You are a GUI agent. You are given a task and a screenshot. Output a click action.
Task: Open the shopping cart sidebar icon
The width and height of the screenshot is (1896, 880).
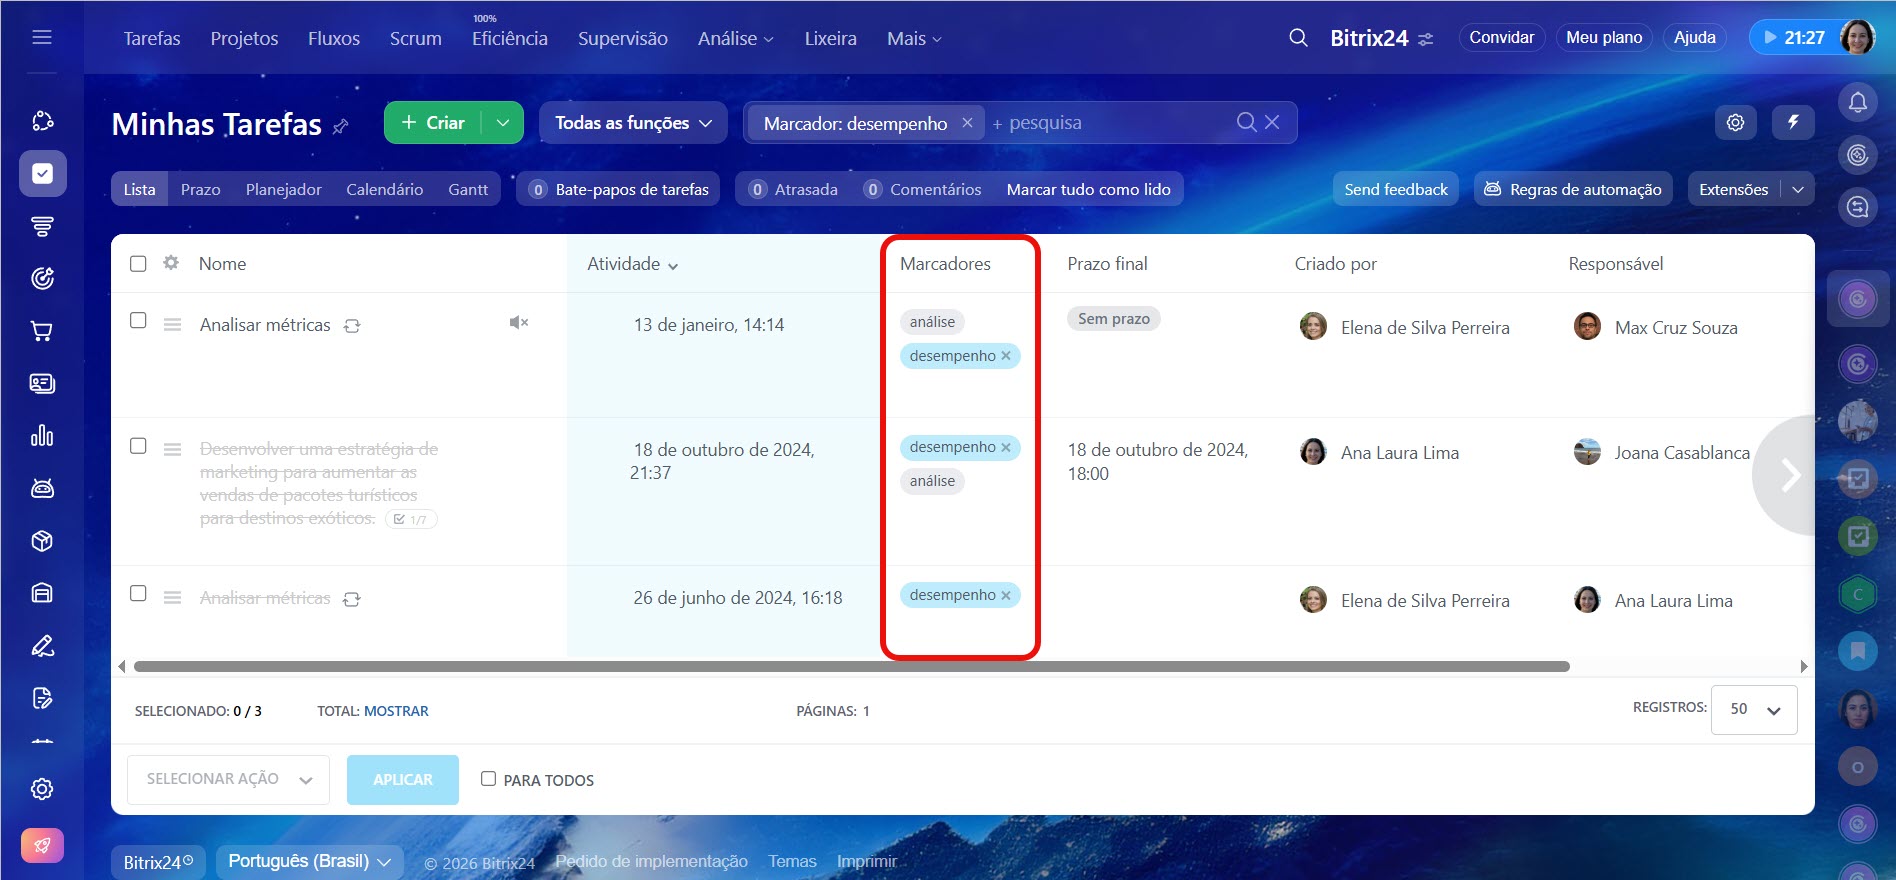tap(42, 331)
